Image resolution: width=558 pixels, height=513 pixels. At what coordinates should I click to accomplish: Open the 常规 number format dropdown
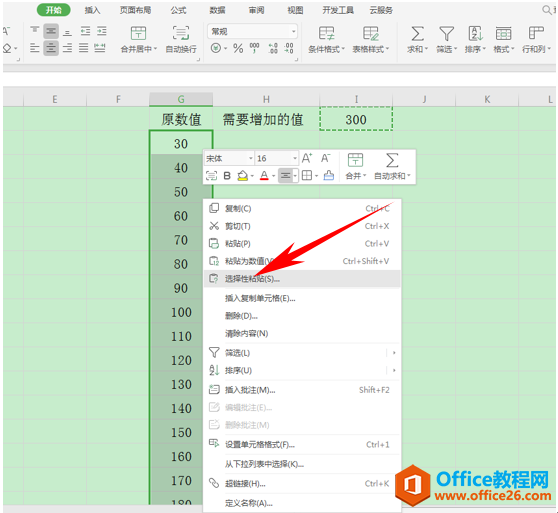pyautogui.click(x=252, y=32)
